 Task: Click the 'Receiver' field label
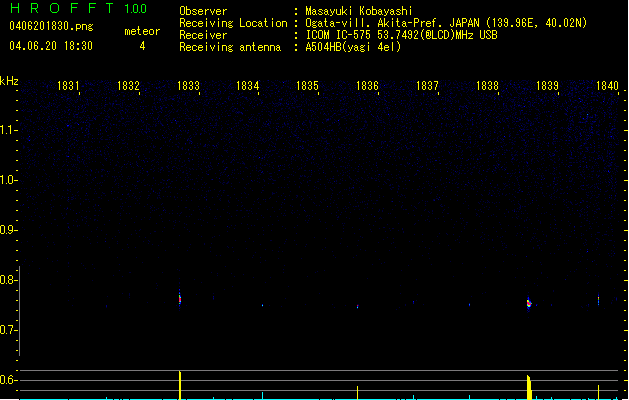203,35
